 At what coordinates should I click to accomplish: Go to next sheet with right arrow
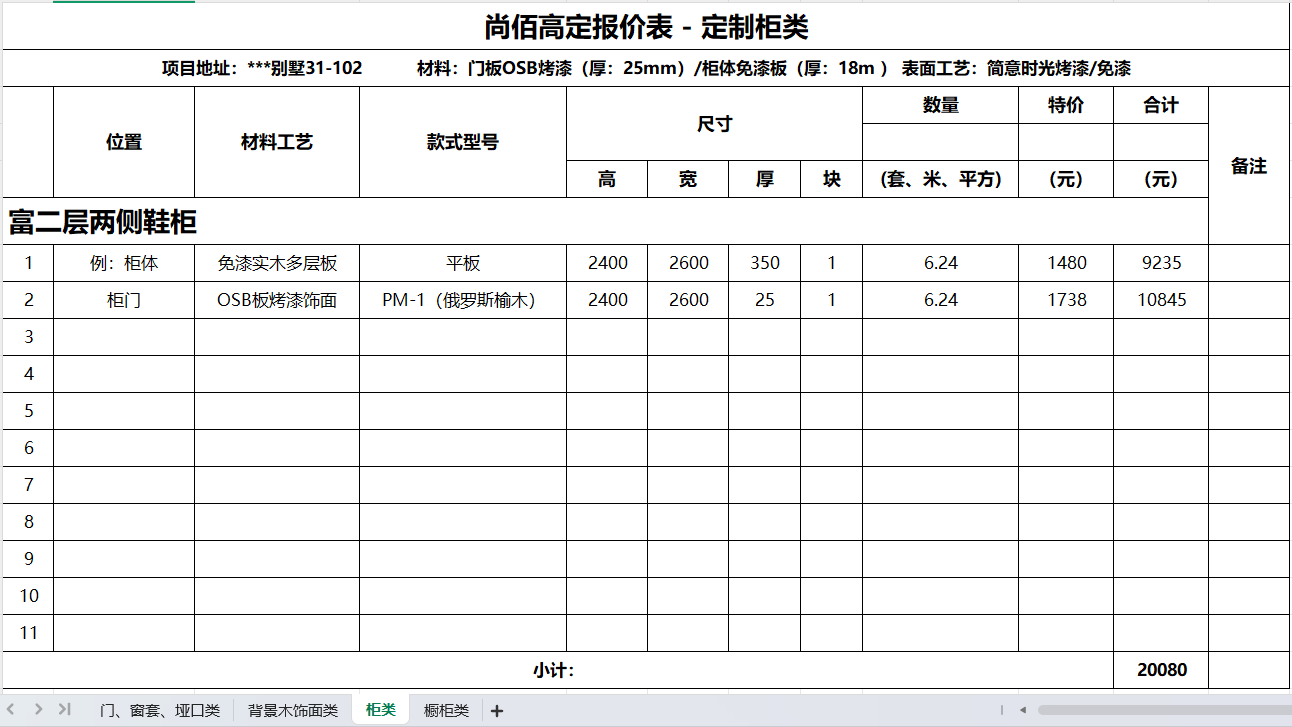(x=38, y=709)
